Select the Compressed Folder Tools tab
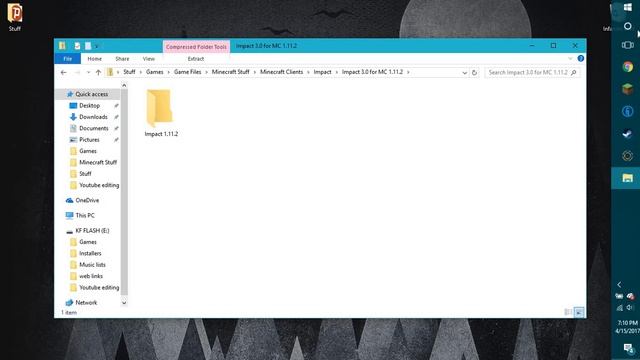The width and height of the screenshot is (640, 360). 196,47
